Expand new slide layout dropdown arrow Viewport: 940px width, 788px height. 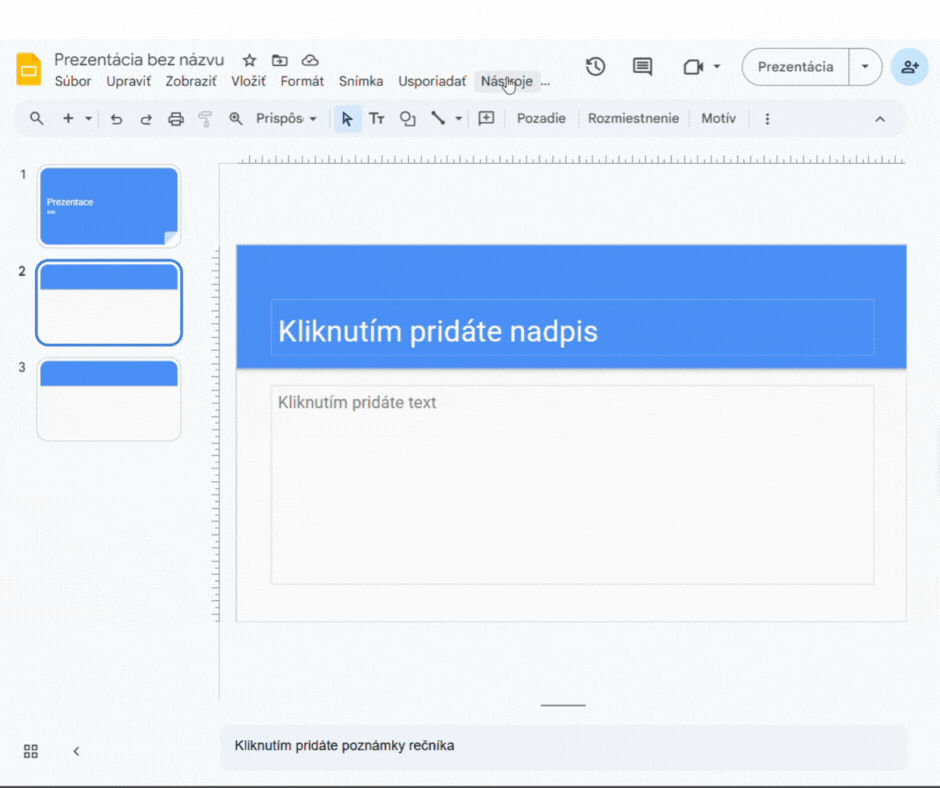pos(88,119)
